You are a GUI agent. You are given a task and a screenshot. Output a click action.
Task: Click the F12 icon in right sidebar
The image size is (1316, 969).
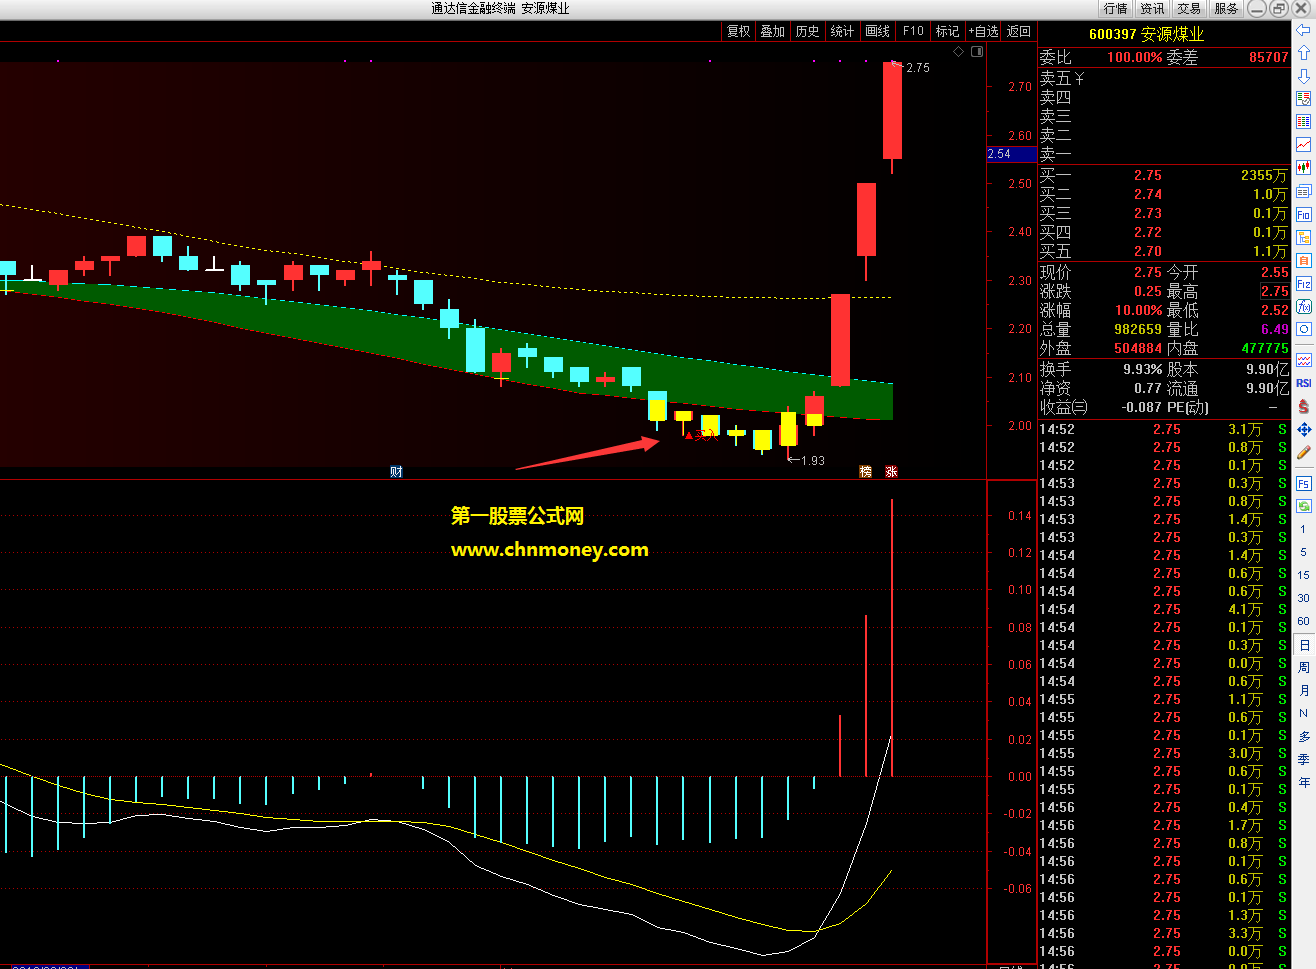tap(1304, 283)
